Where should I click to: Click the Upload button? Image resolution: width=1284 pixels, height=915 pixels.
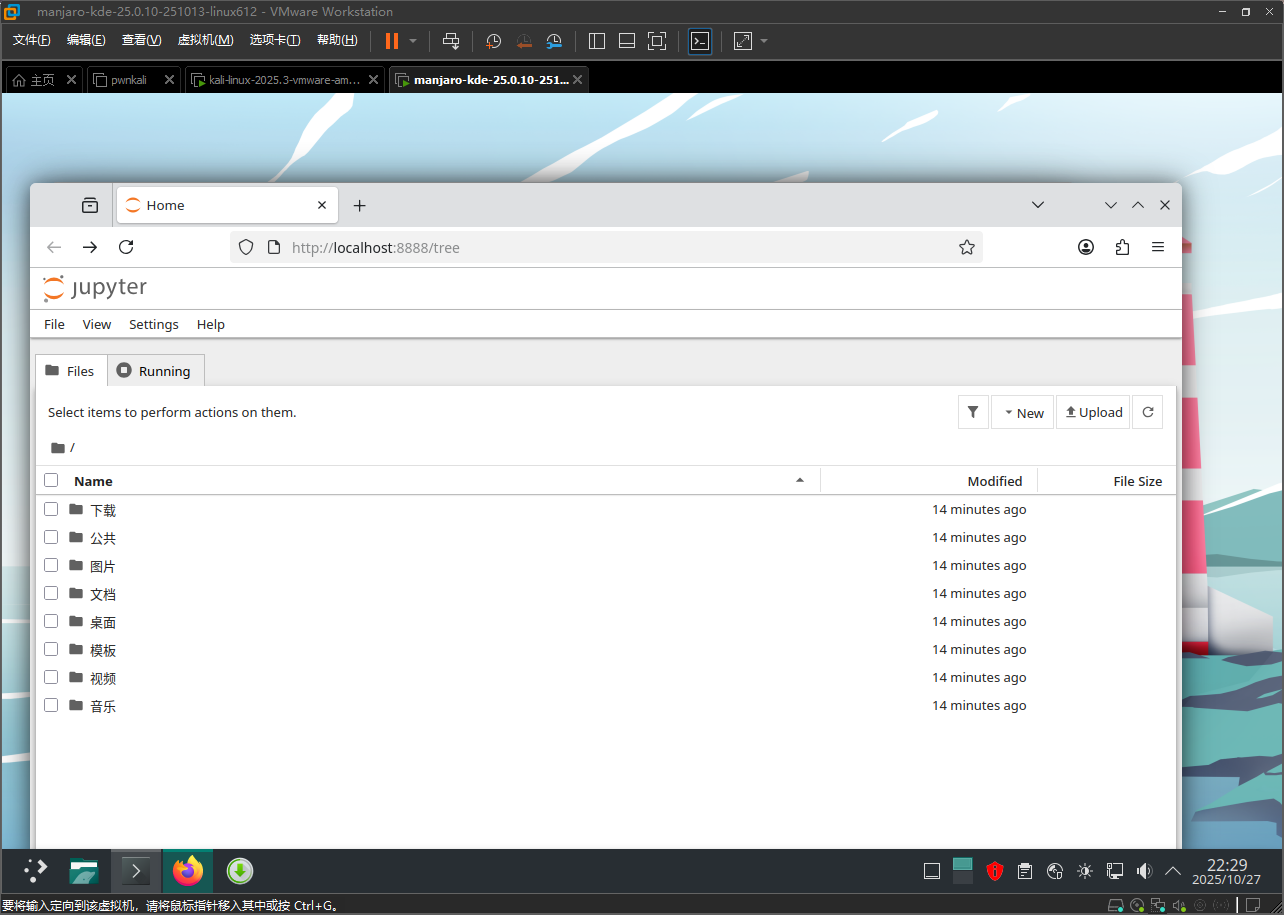point(1093,412)
